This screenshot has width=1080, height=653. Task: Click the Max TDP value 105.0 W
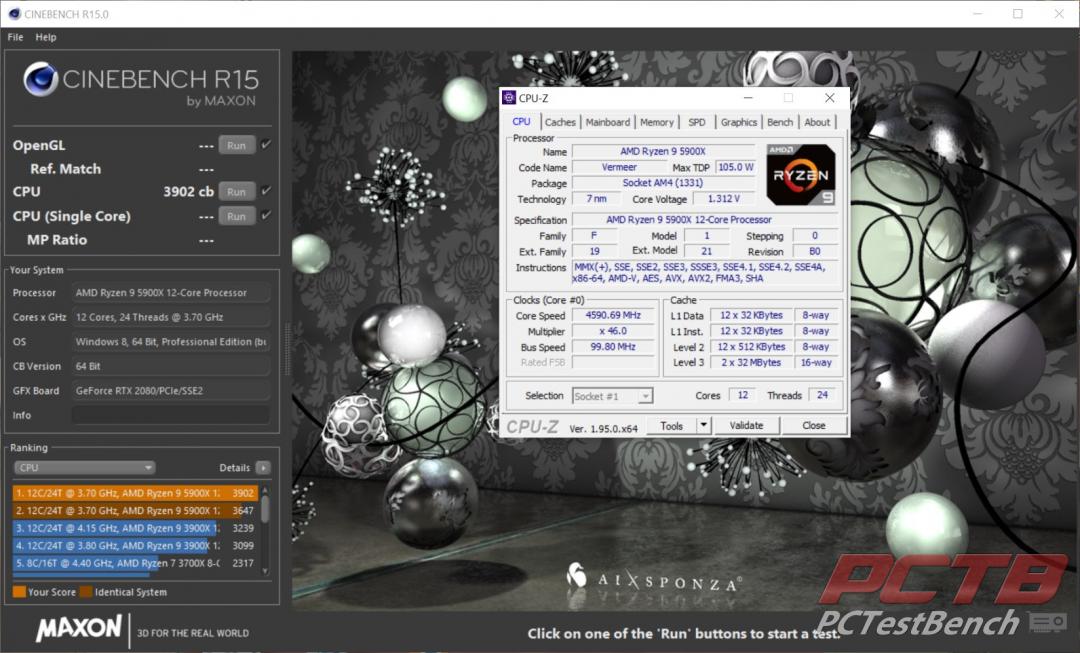pyautogui.click(x=736, y=167)
